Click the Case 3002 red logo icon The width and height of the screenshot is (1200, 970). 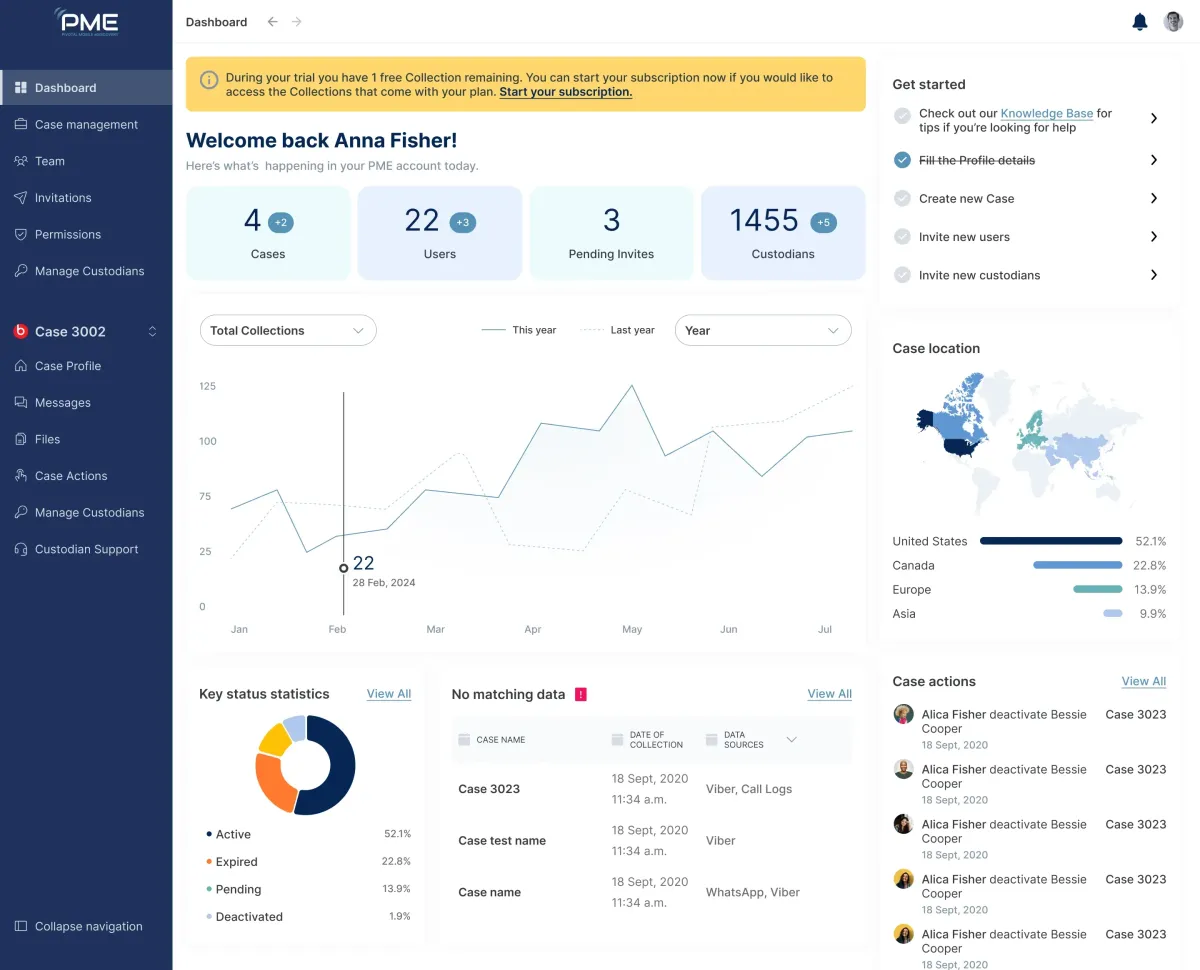coord(20,332)
